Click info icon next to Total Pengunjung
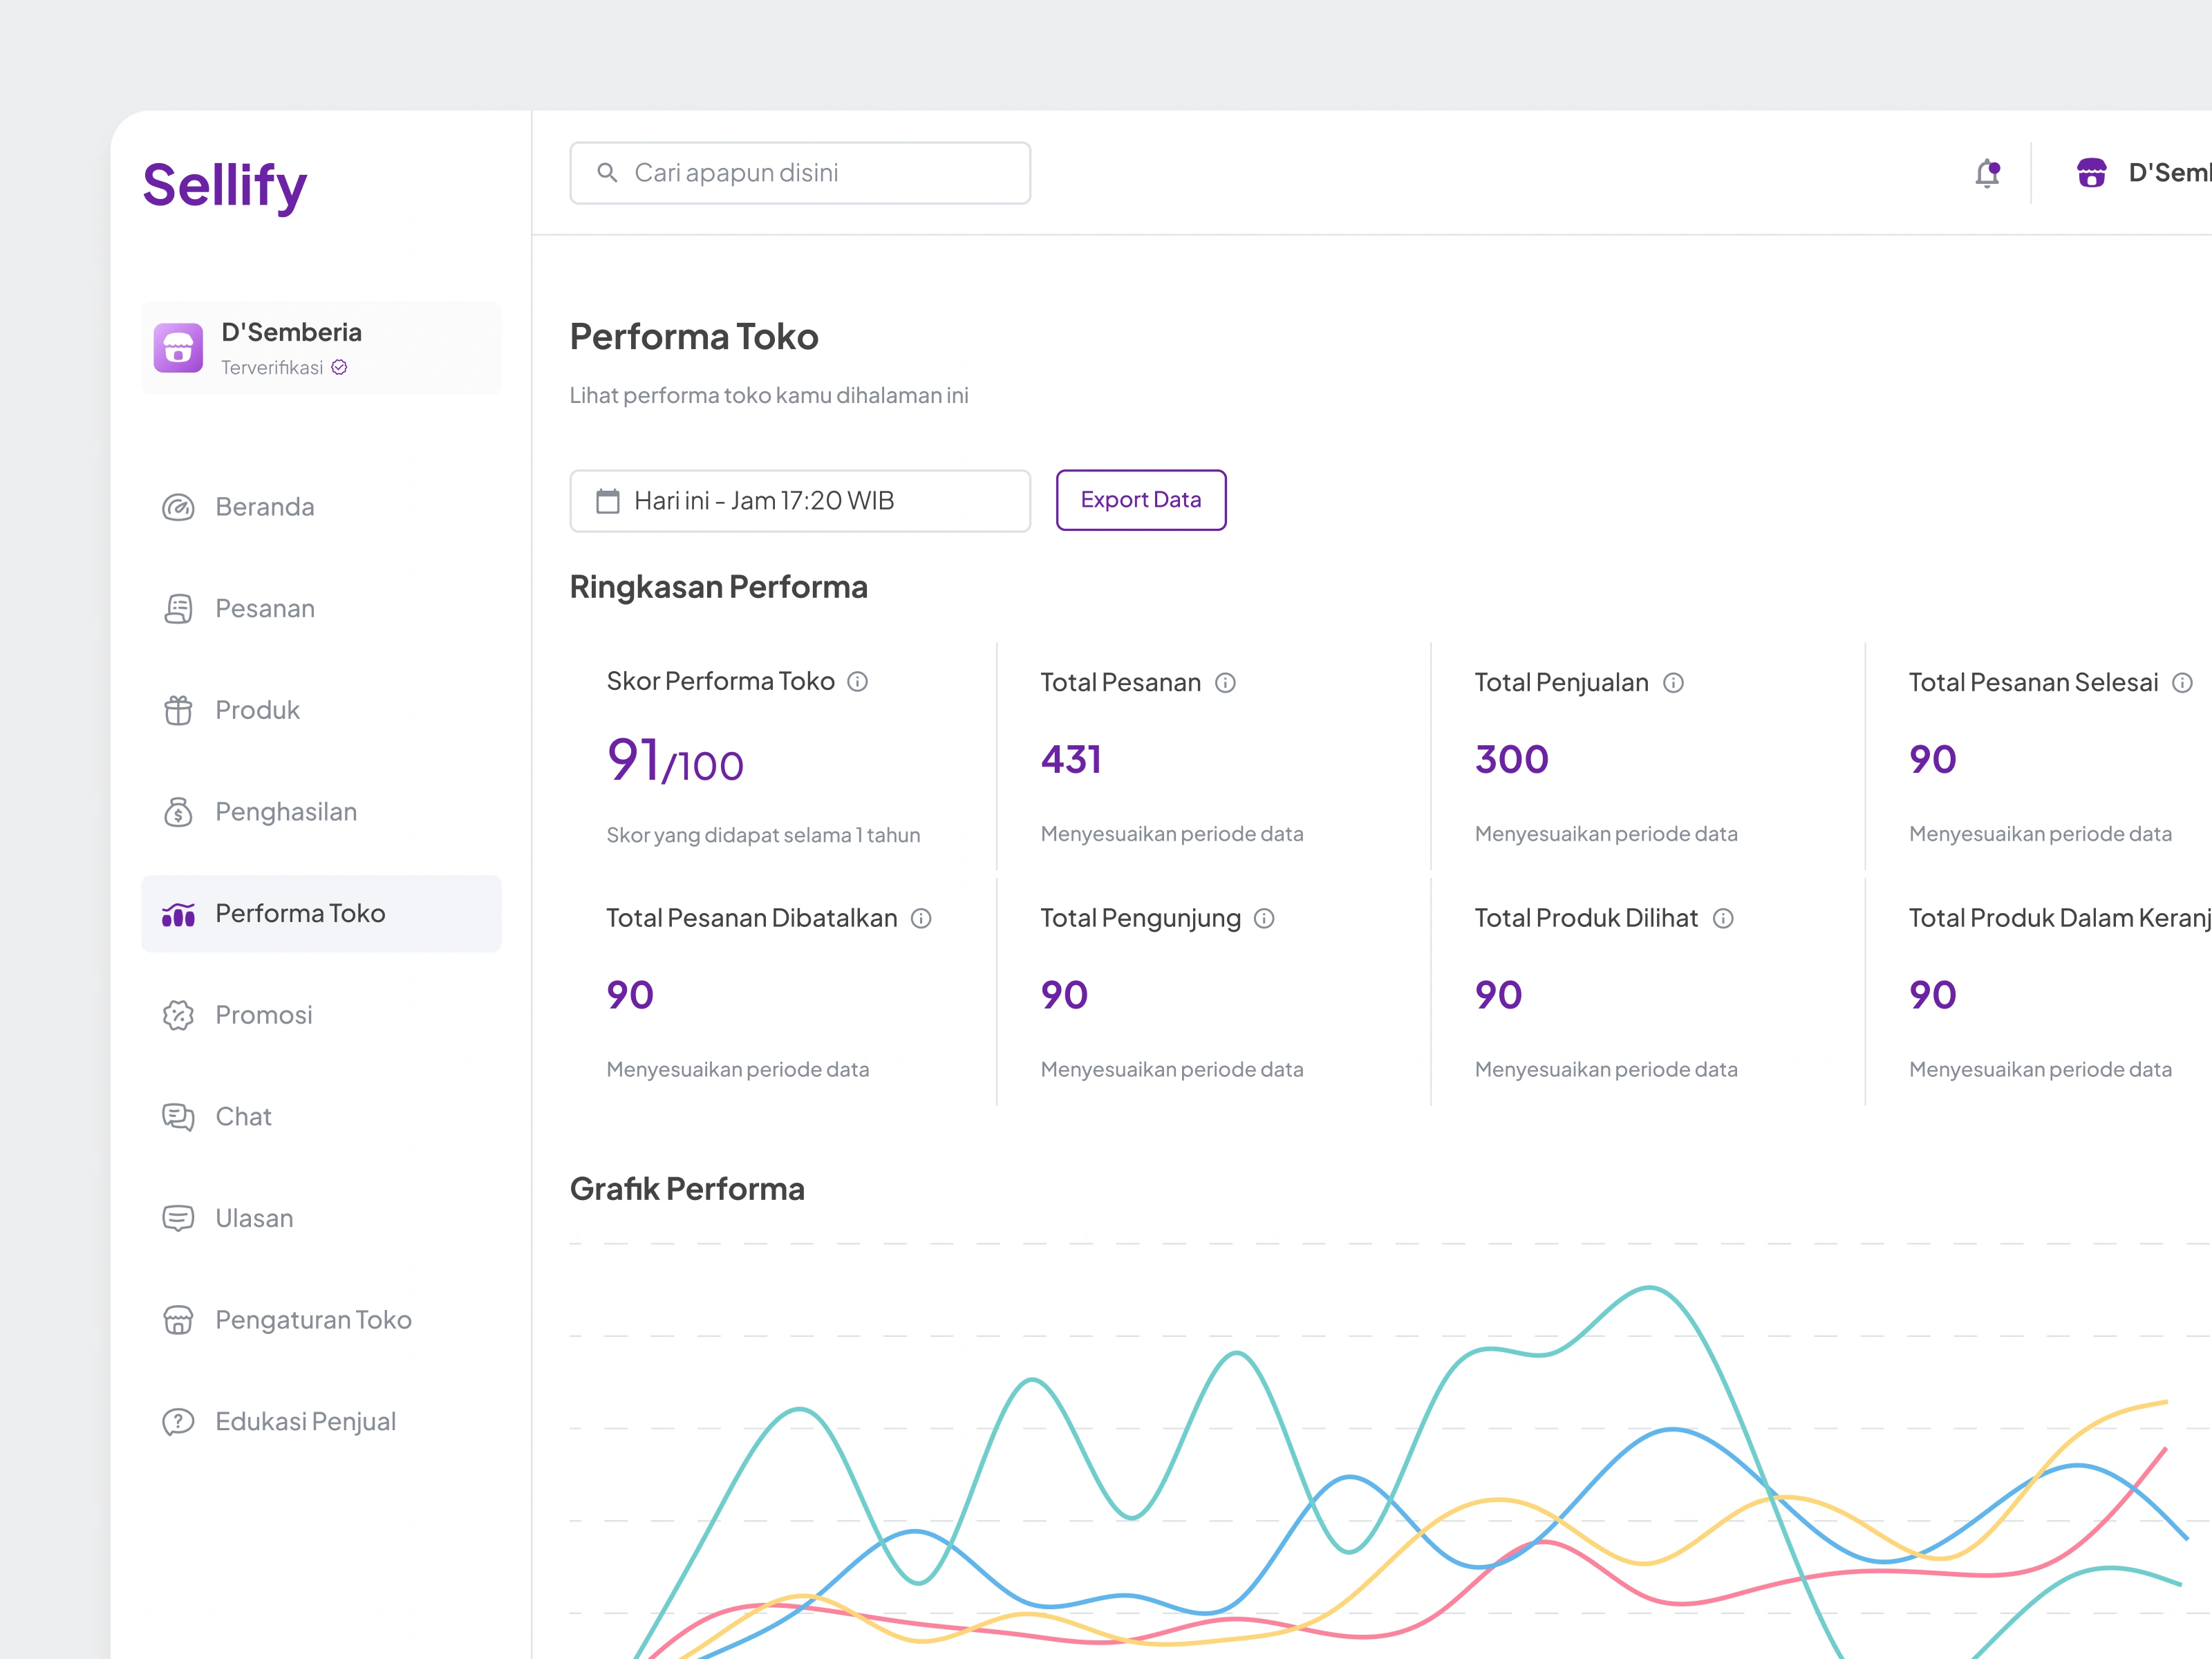Viewport: 2212px width, 1659px height. (1264, 918)
